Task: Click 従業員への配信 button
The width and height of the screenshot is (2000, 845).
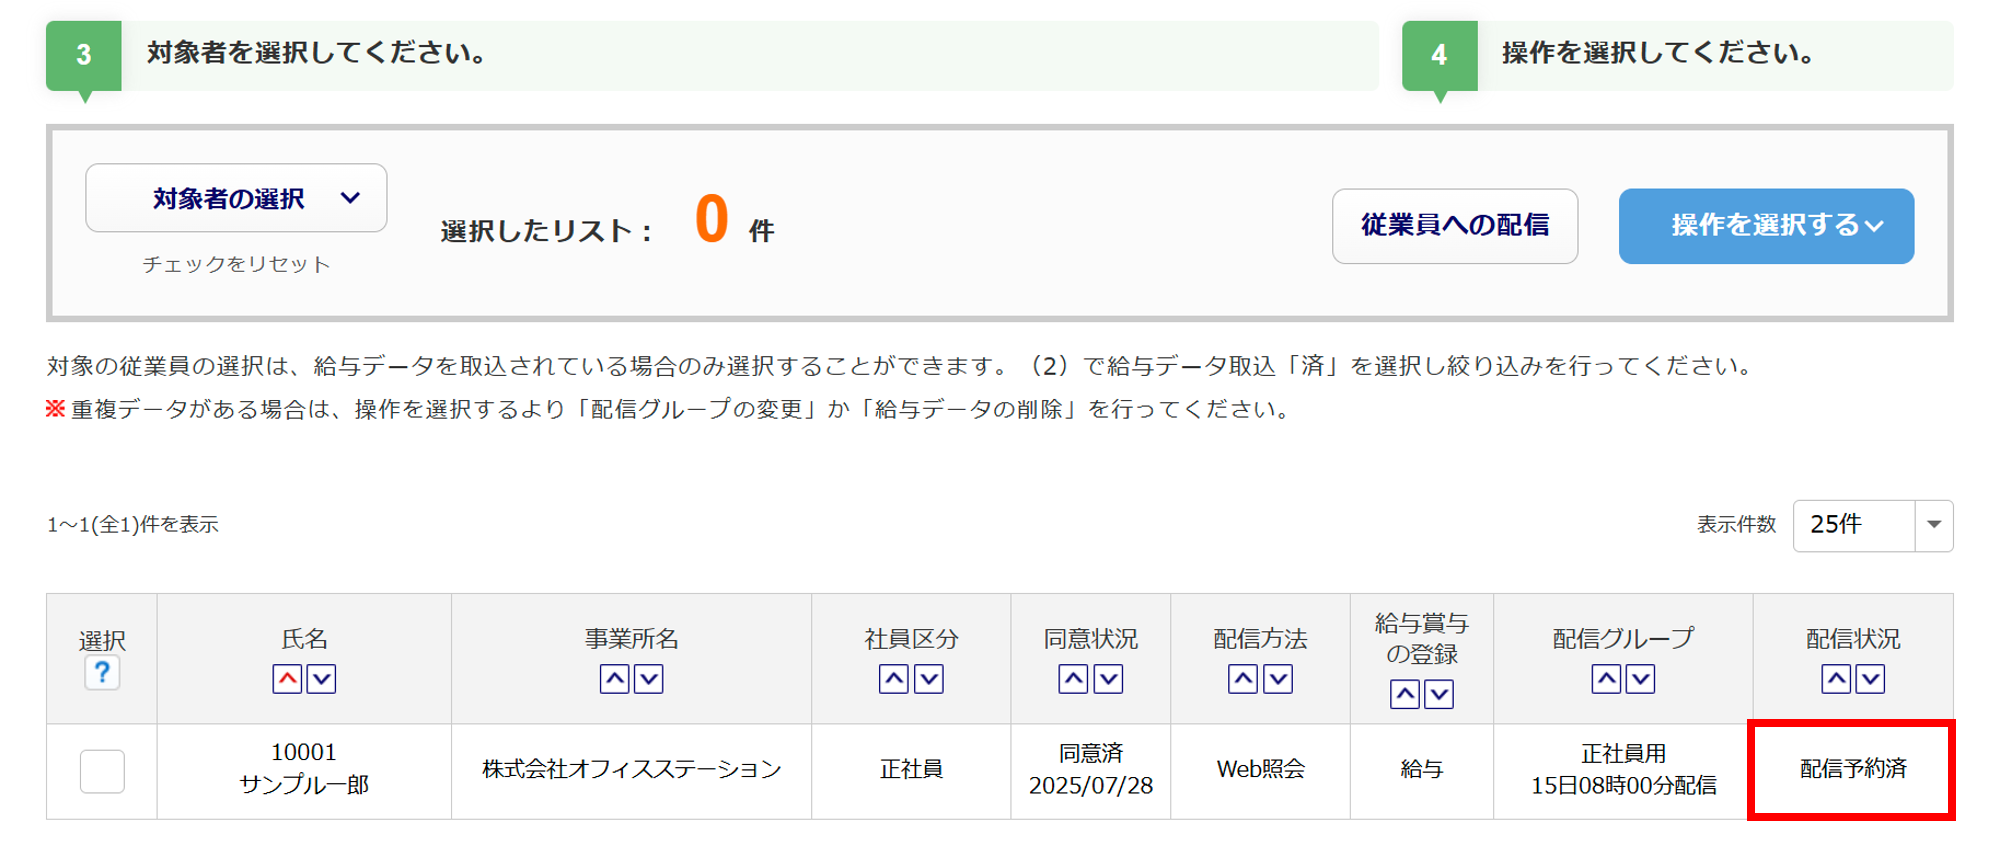Action: 1454,226
